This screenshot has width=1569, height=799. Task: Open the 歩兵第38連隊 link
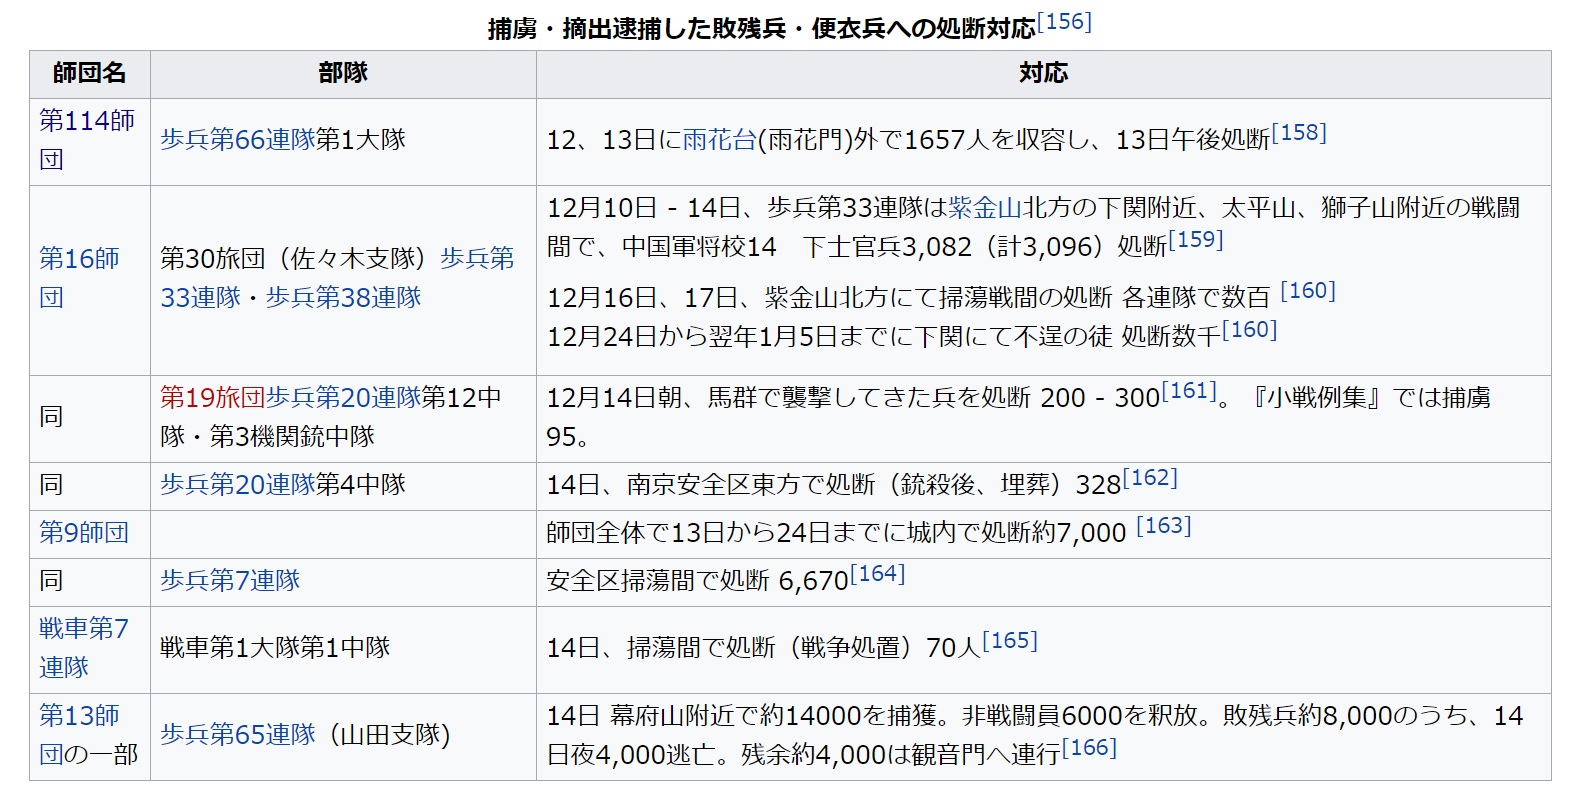click(x=343, y=298)
